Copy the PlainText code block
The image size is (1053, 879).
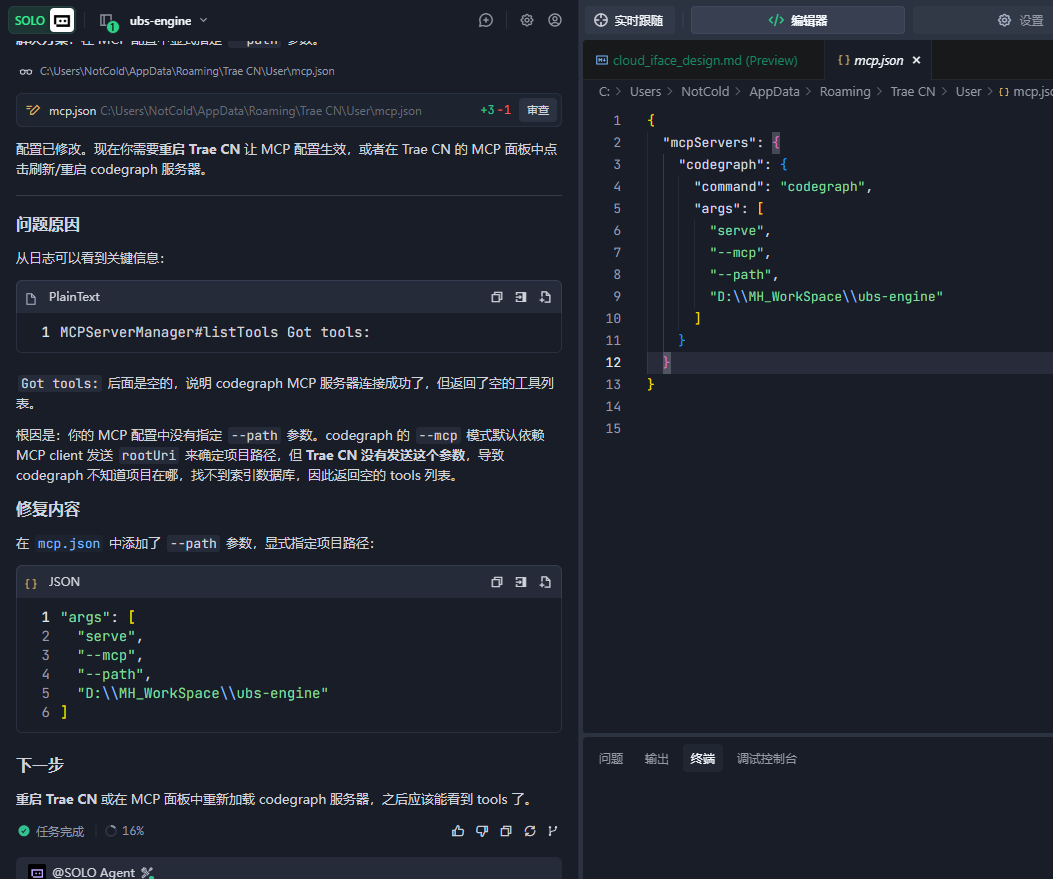click(x=497, y=297)
